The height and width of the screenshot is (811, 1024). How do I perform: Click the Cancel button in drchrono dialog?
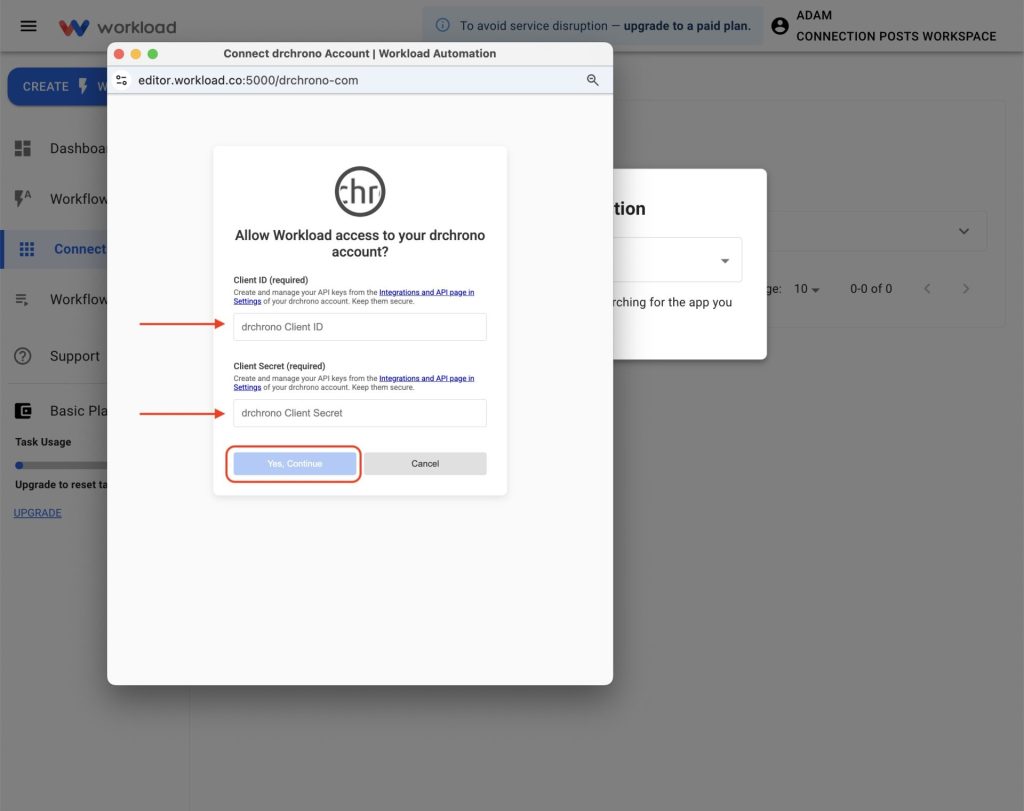425,464
